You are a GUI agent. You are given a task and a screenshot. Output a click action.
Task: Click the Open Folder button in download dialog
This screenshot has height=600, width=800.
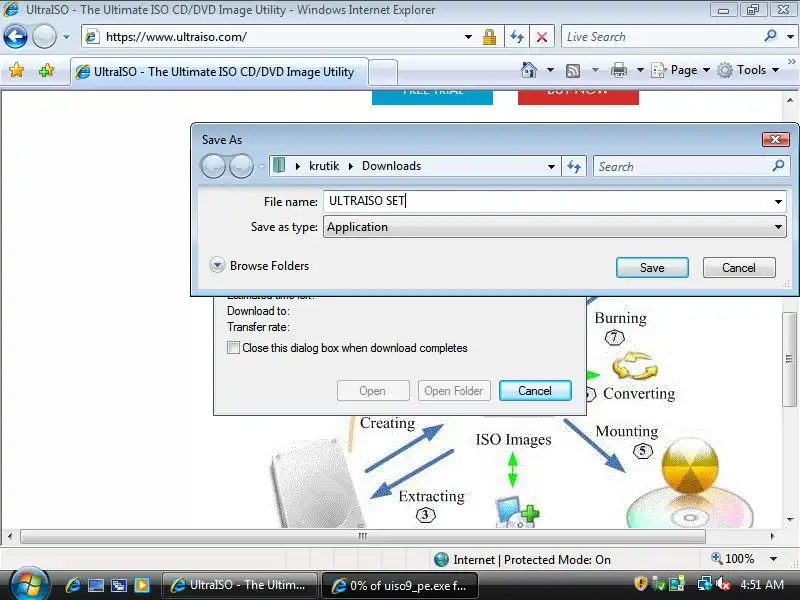[454, 390]
